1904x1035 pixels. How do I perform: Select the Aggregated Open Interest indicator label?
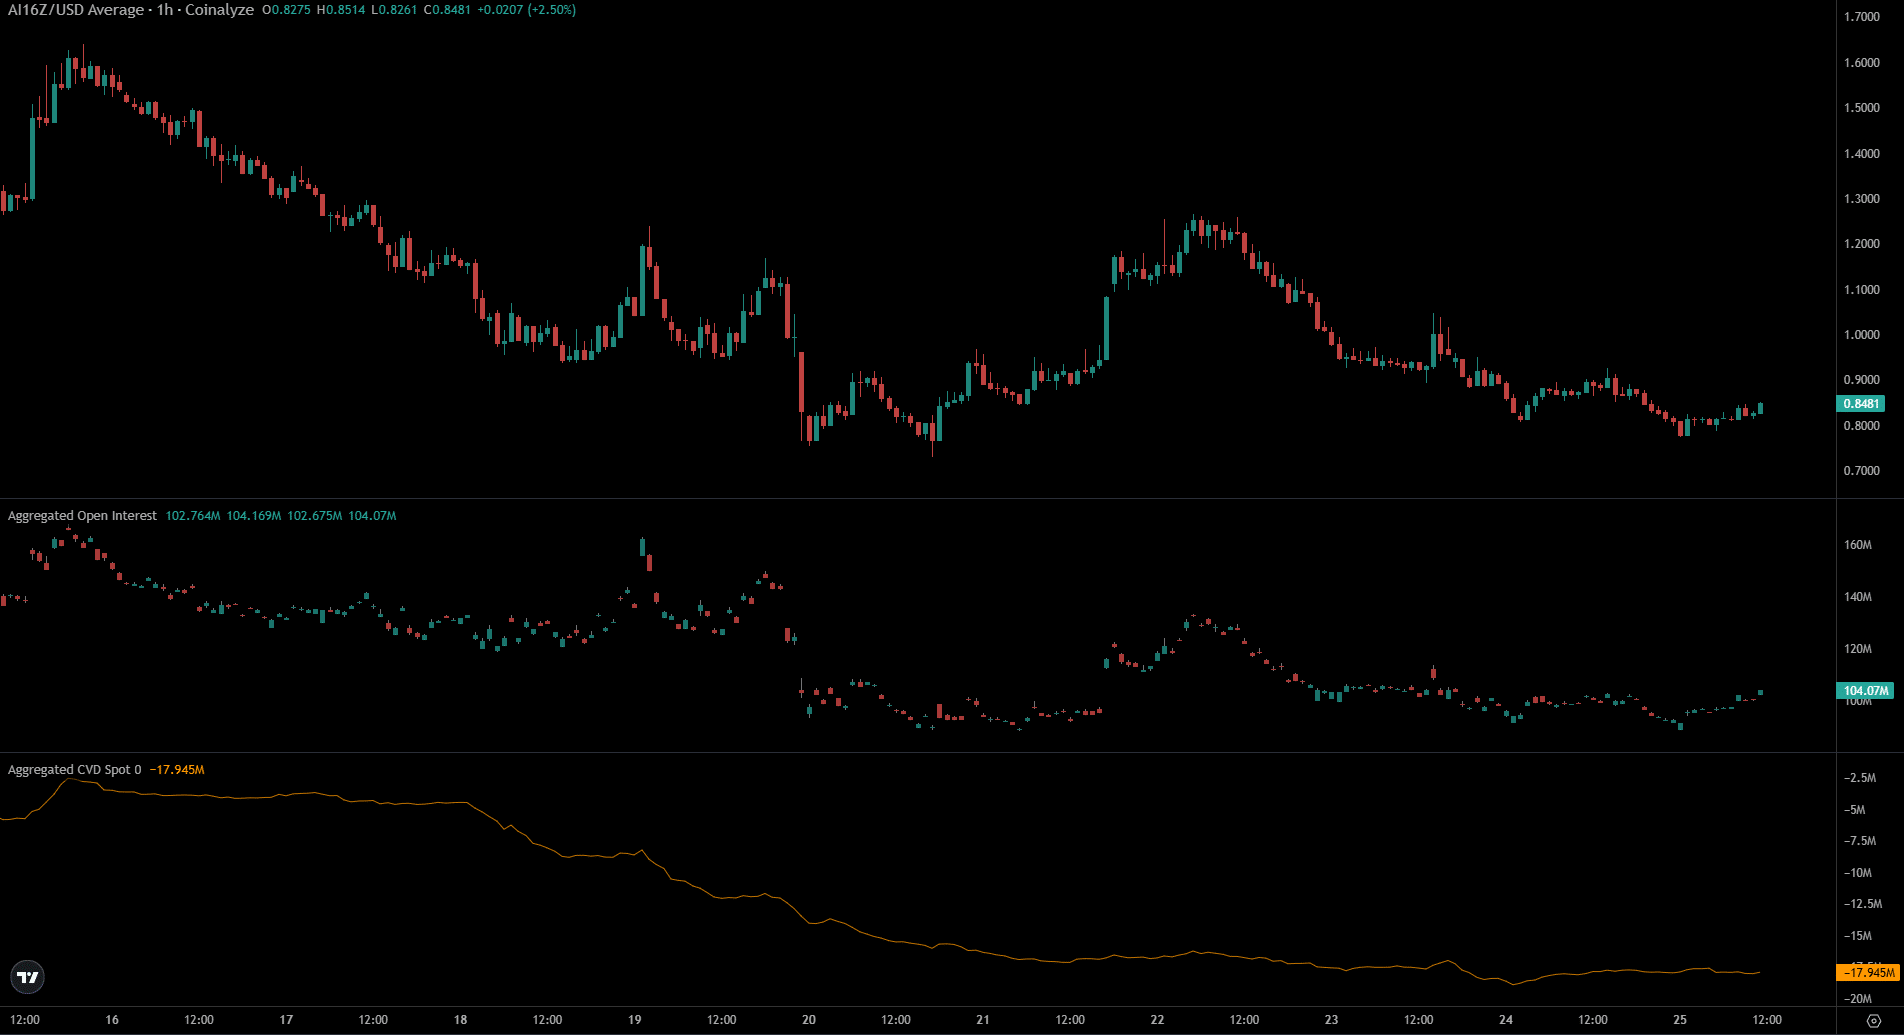(x=82, y=516)
